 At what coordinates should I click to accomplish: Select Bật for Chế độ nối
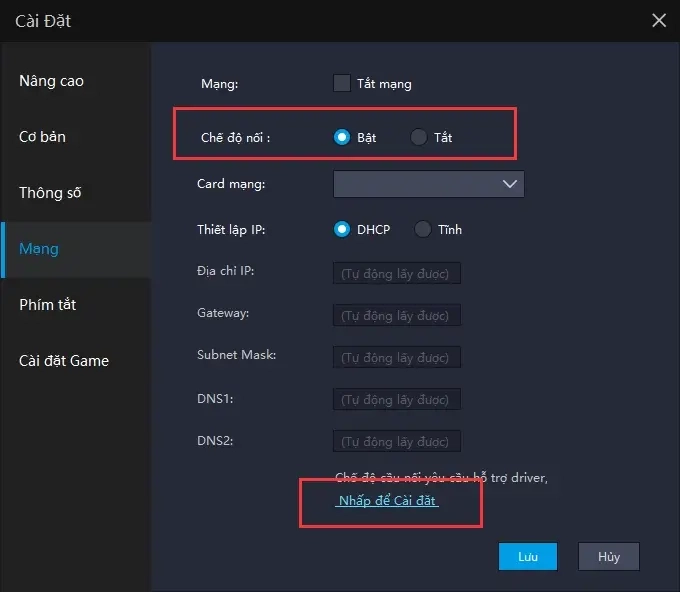342,137
